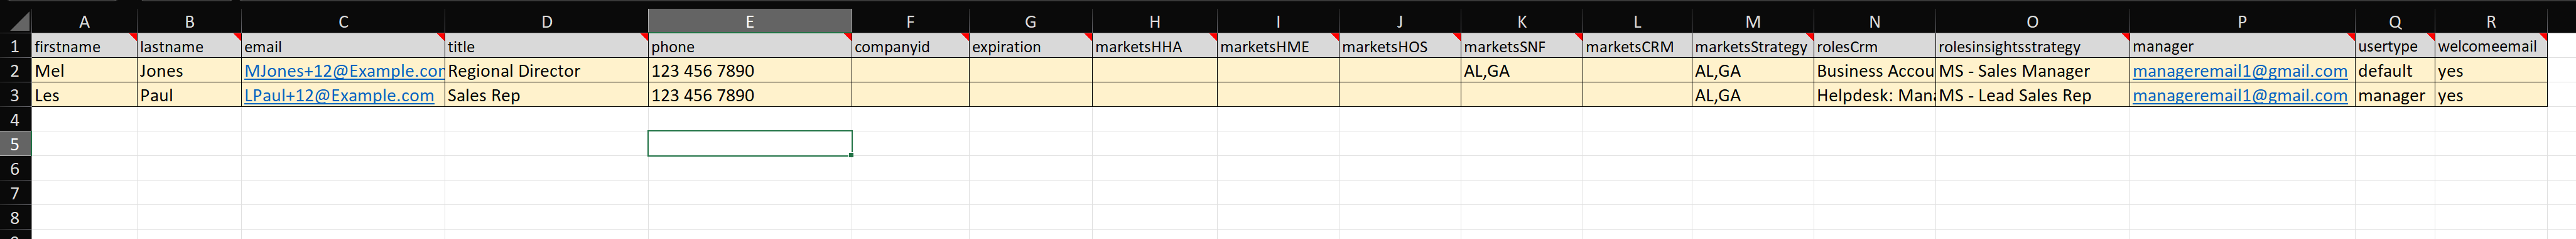Click the select-all corner triangle

[16, 21]
